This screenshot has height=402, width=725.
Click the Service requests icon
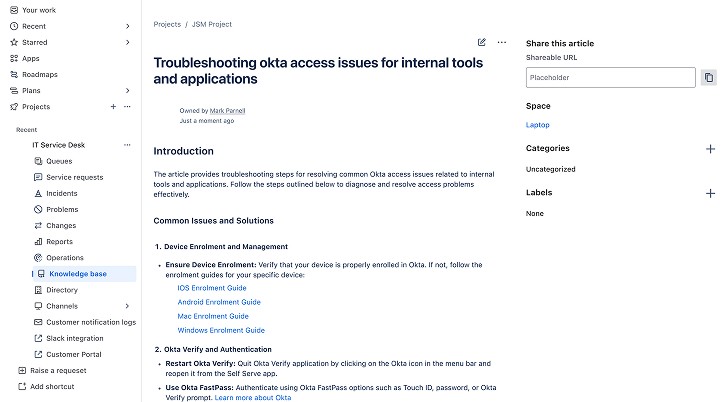point(38,177)
